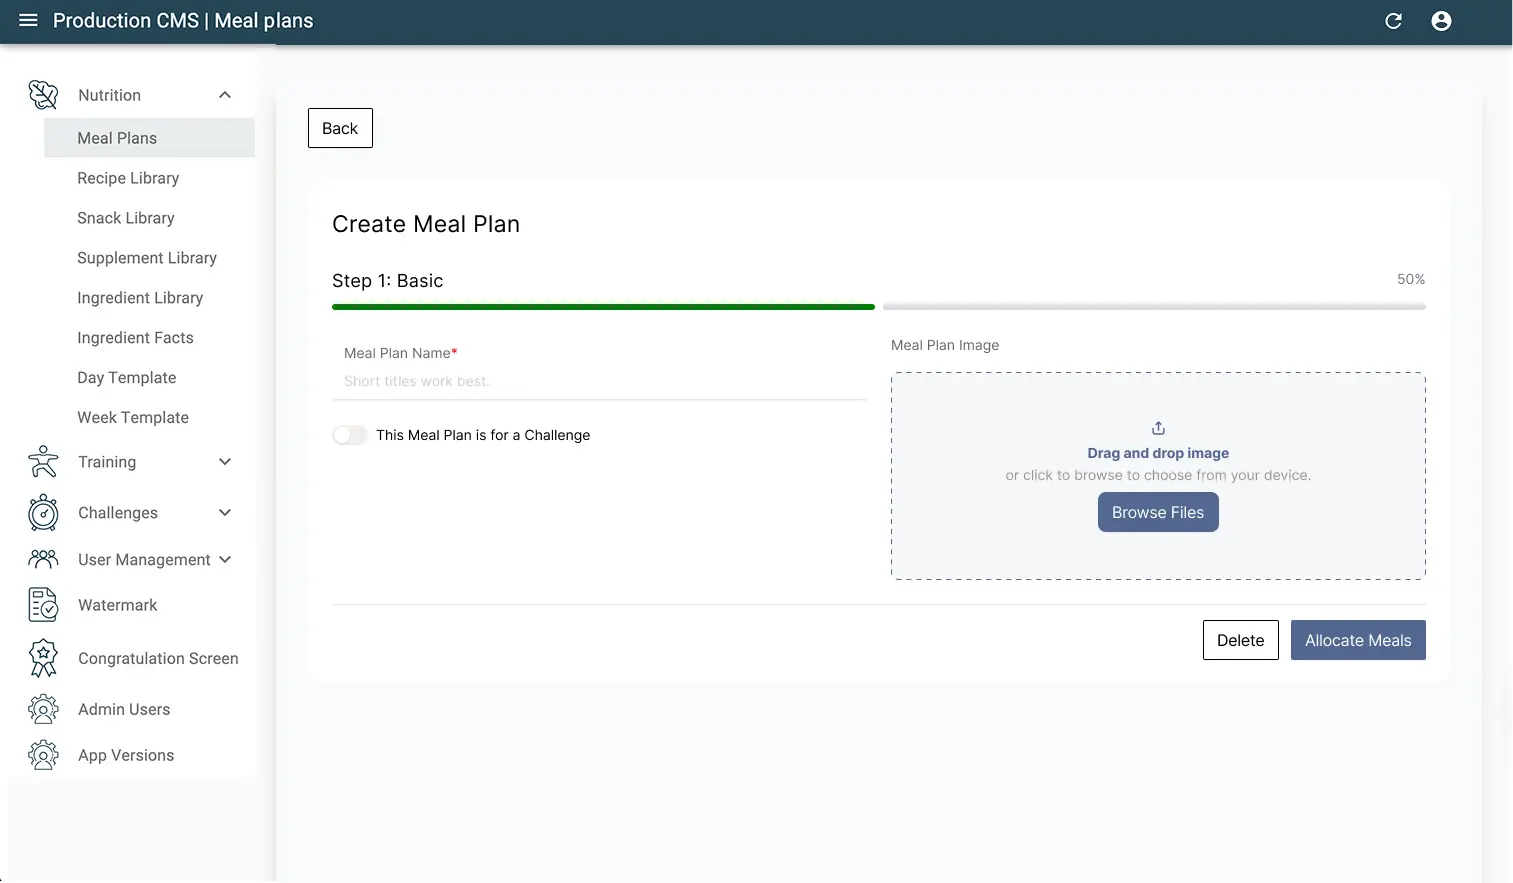Image resolution: width=1513 pixels, height=883 pixels.
Task: Open Ingredient Library
Action: (x=140, y=298)
